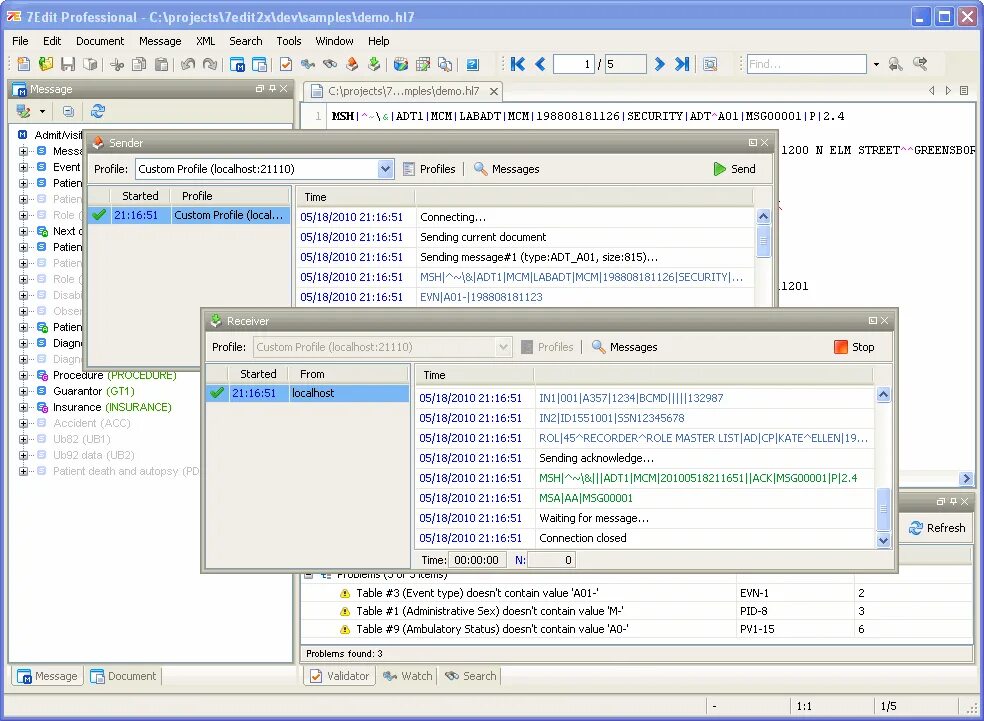
Task: Go to the next message
Action: [x=659, y=64]
